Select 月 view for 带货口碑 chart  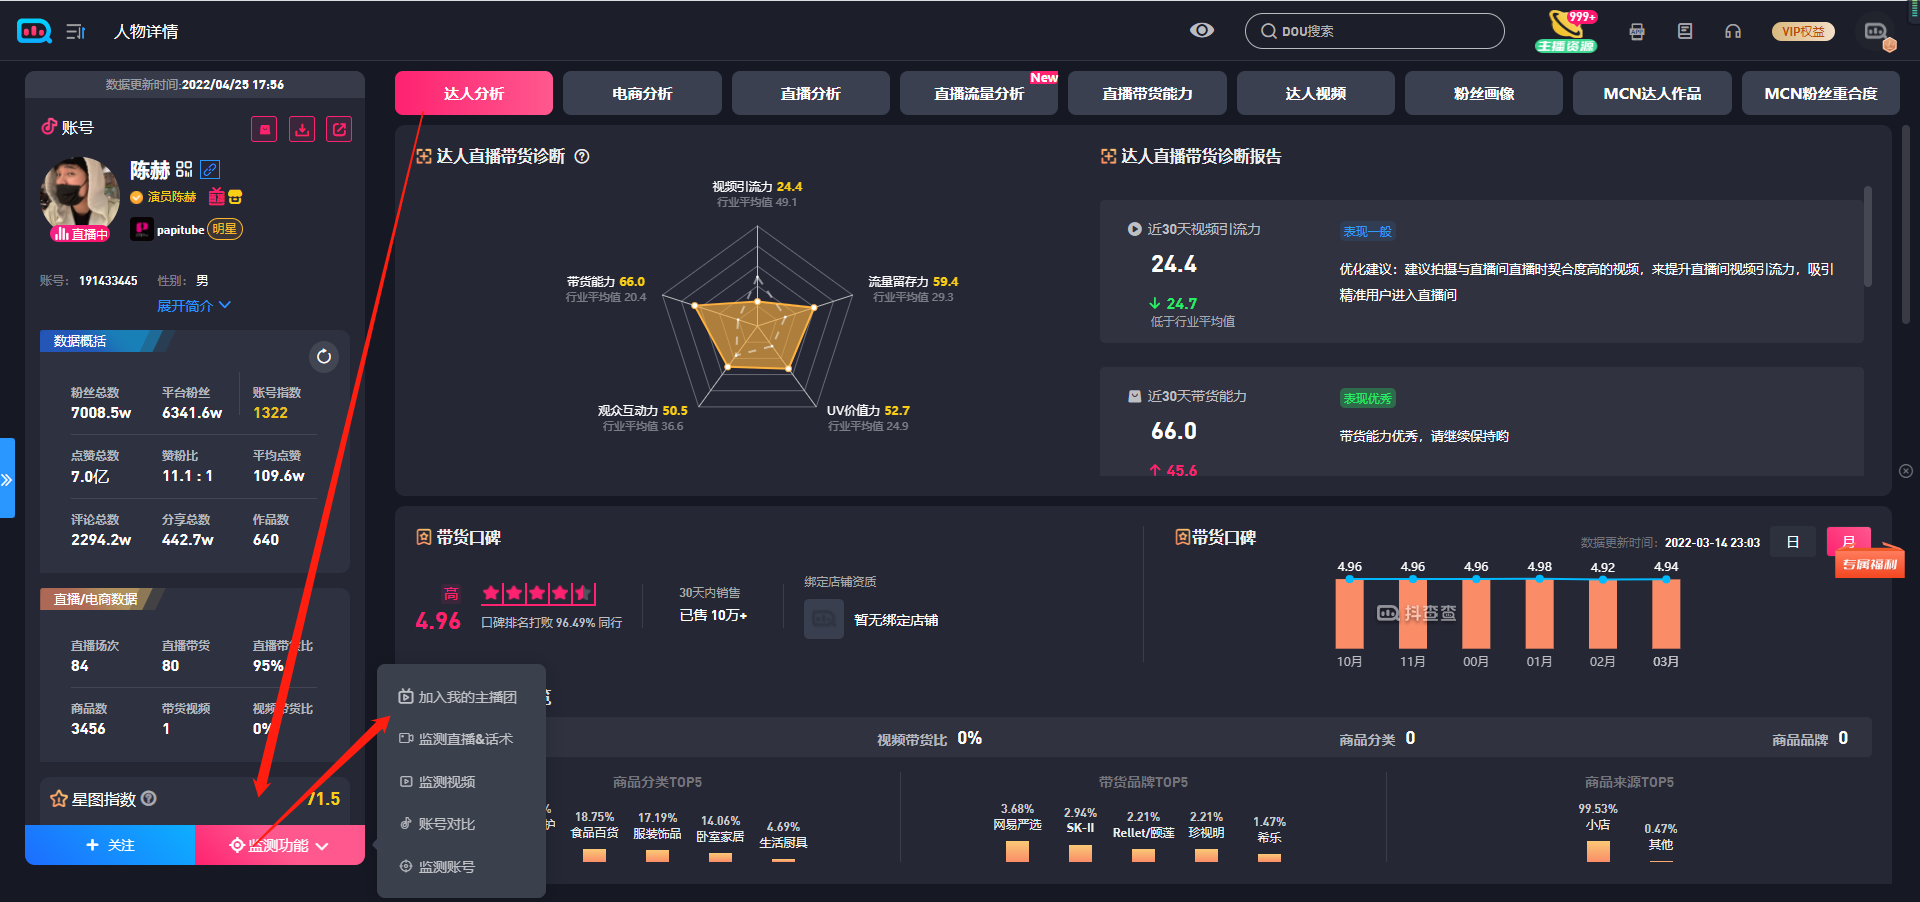point(1848,542)
